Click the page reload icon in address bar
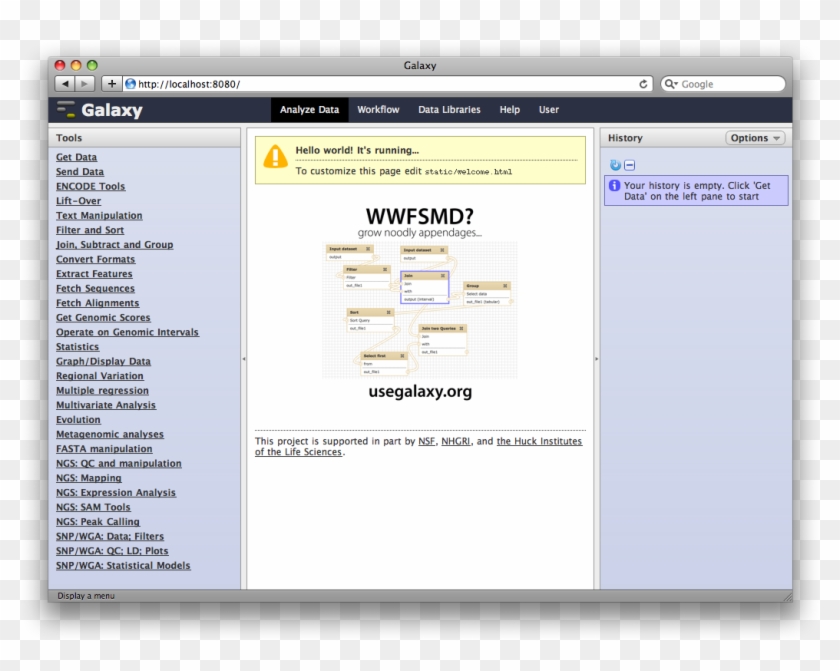 643,84
